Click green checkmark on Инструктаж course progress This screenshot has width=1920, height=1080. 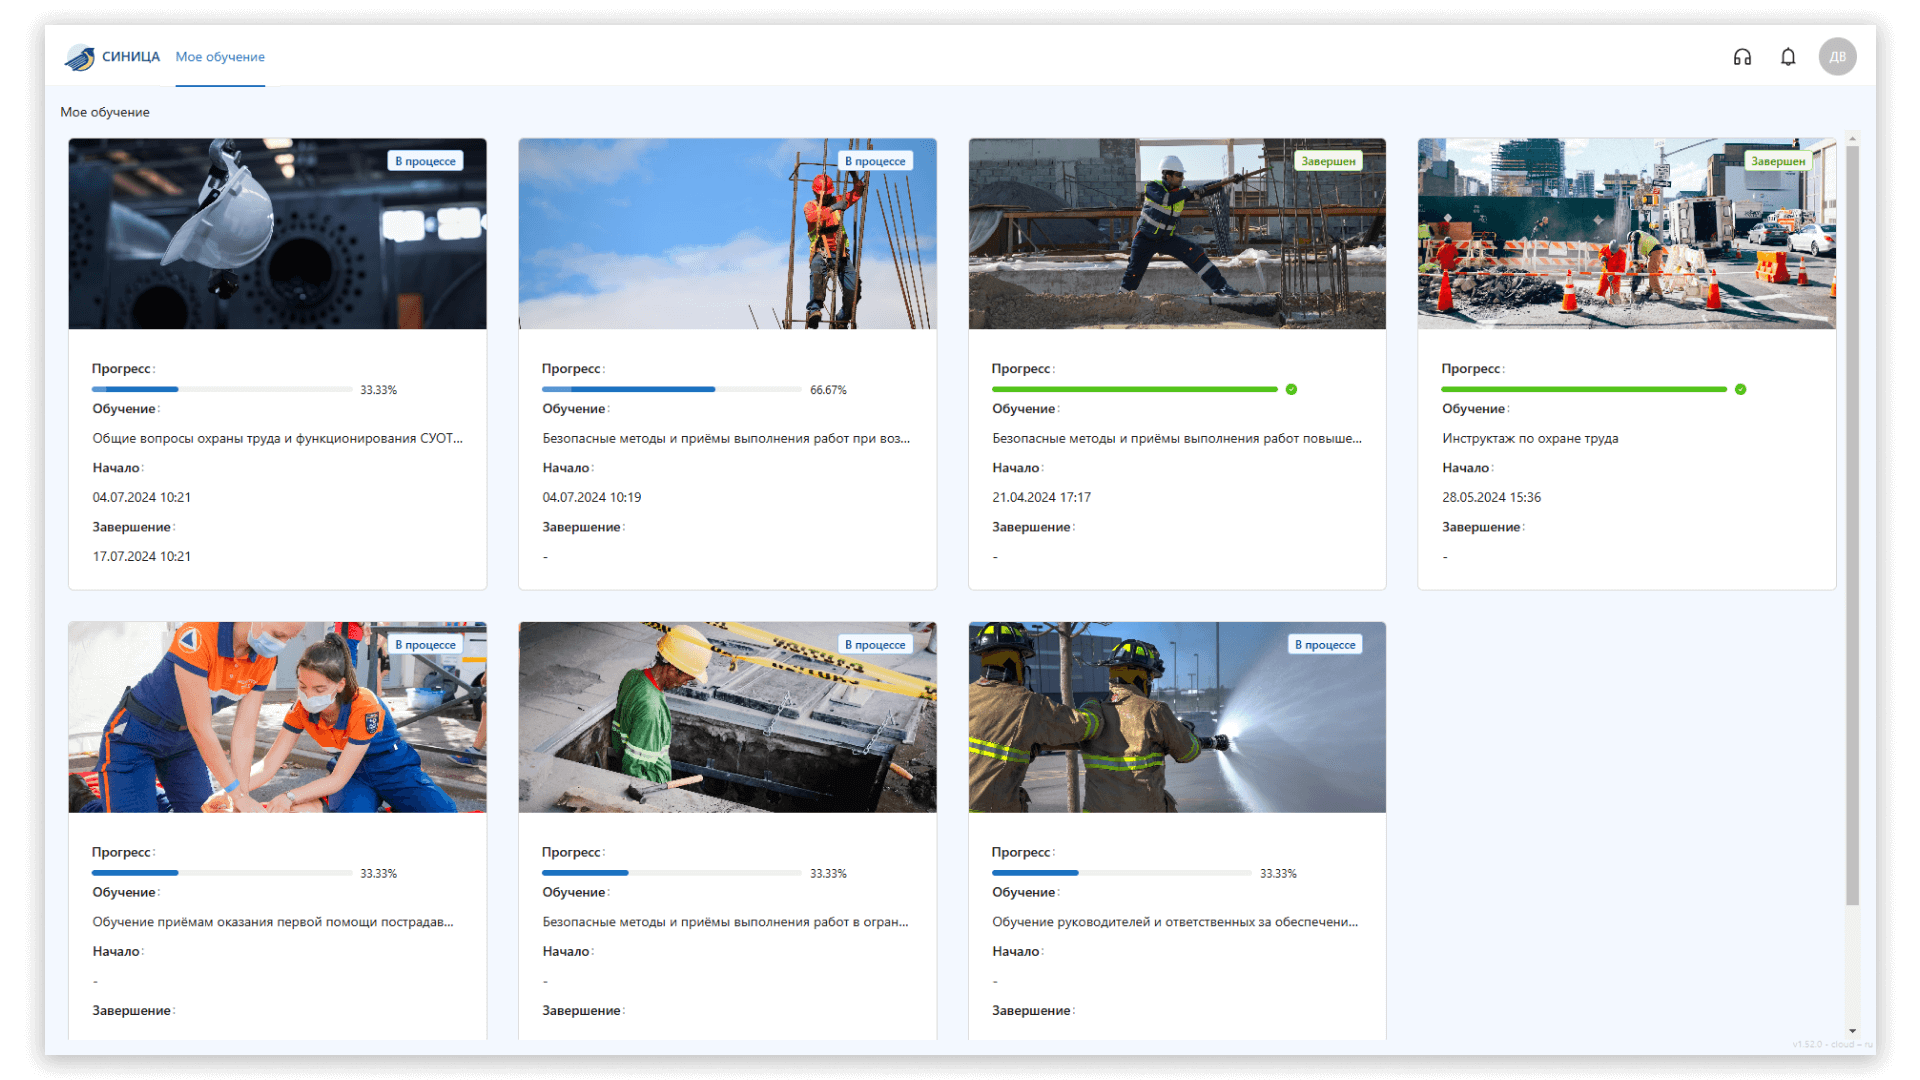tap(1740, 389)
